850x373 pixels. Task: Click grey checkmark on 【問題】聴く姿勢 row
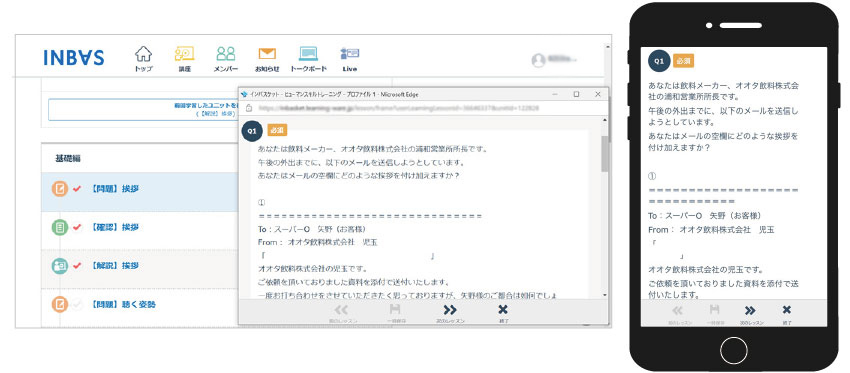coord(77,304)
